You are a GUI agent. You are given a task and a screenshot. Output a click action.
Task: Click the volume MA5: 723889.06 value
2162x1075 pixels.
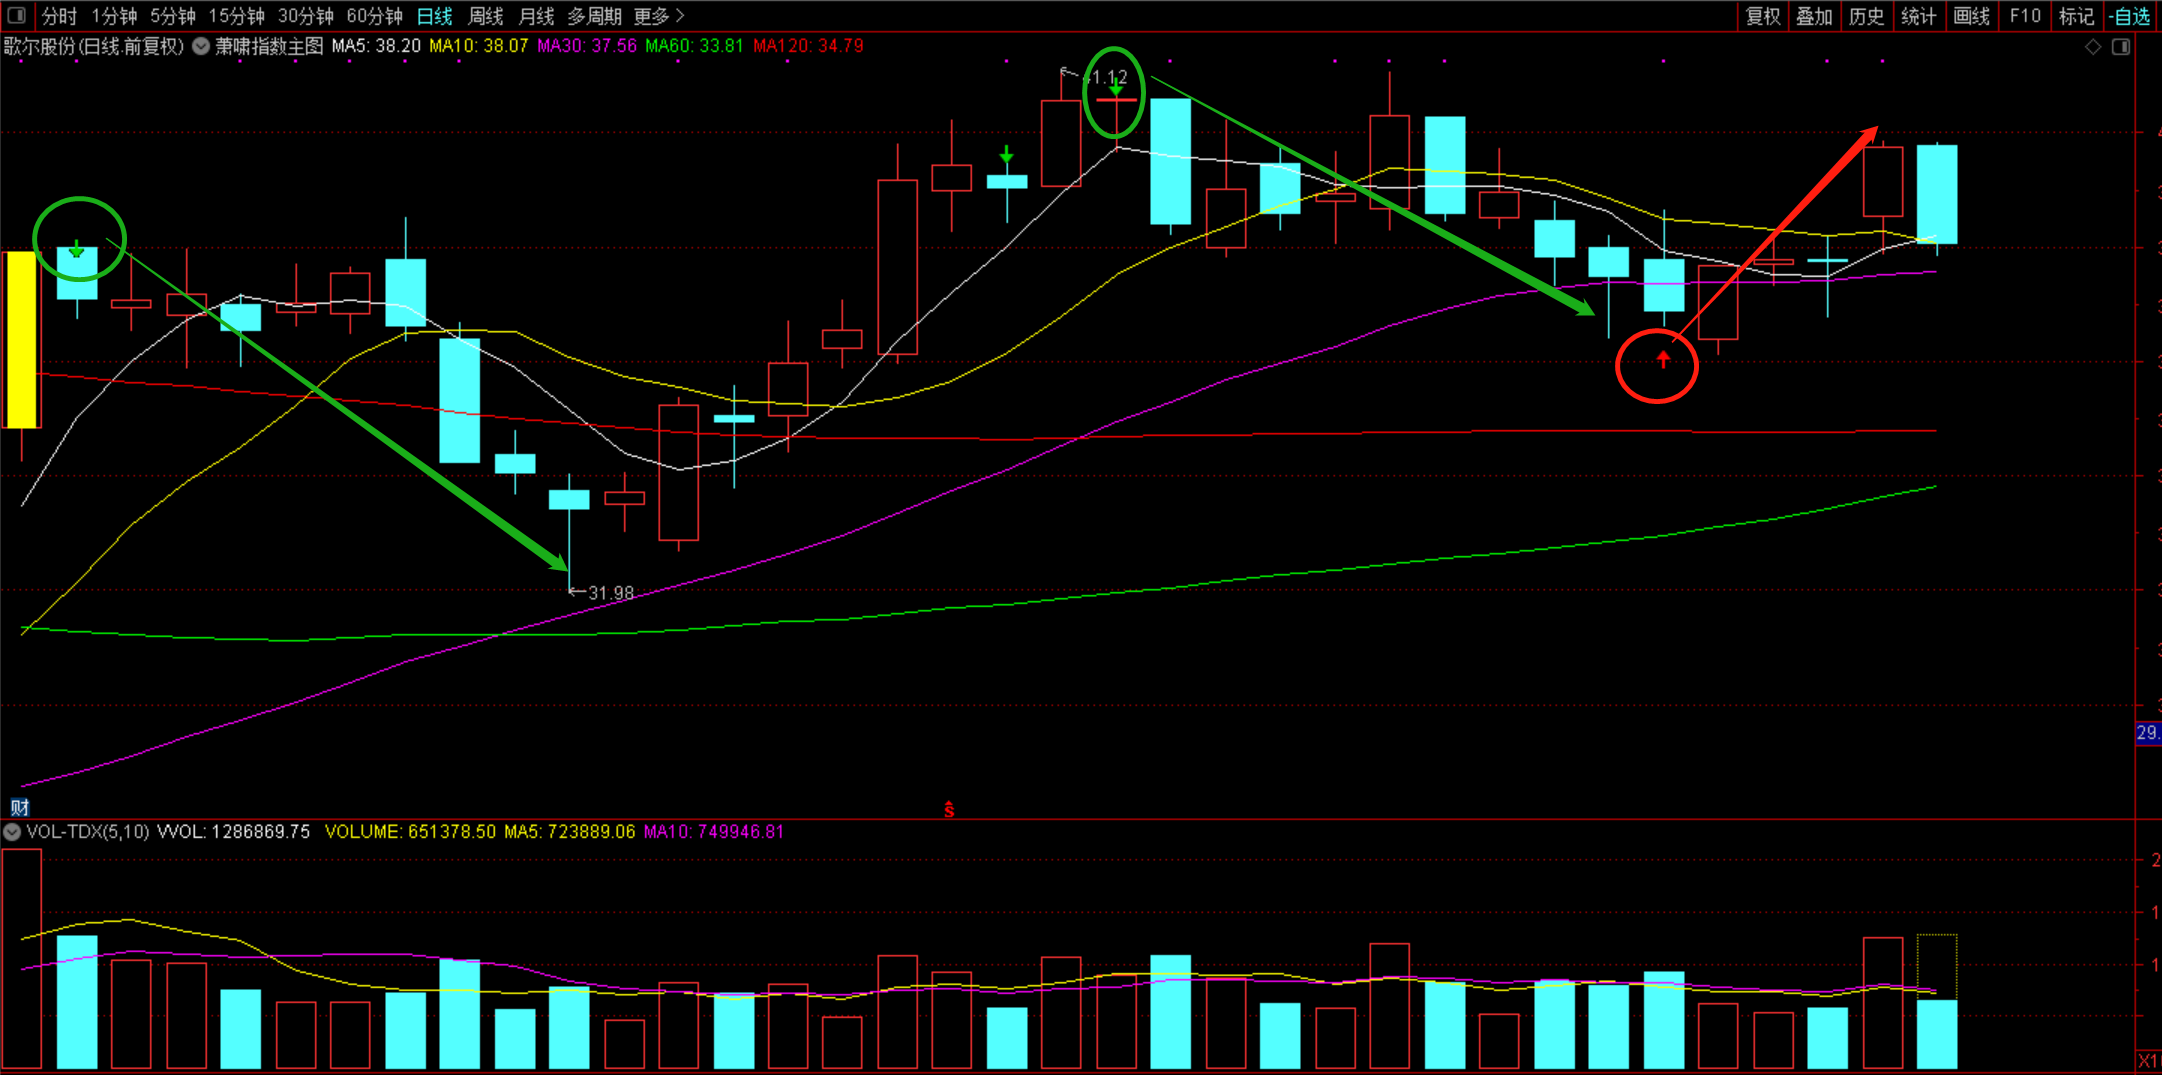[570, 832]
